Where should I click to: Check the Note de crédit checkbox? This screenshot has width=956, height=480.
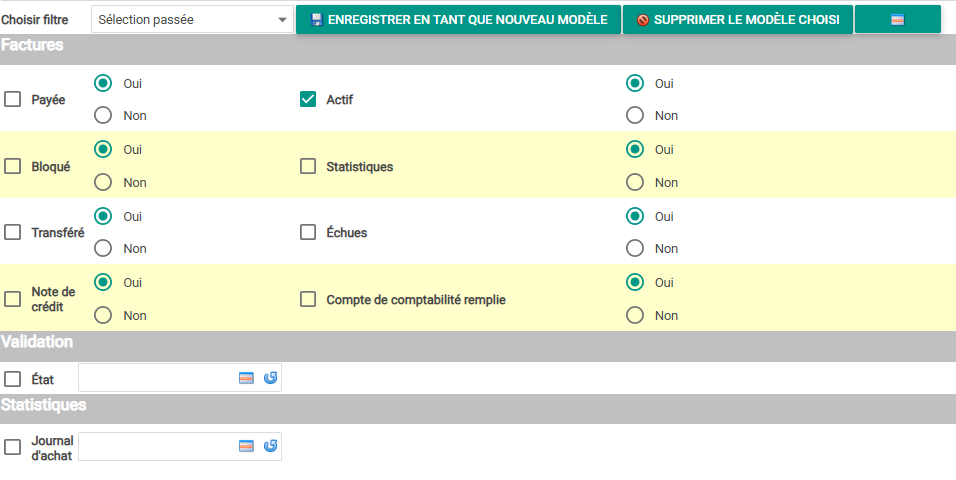click(x=13, y=299)
